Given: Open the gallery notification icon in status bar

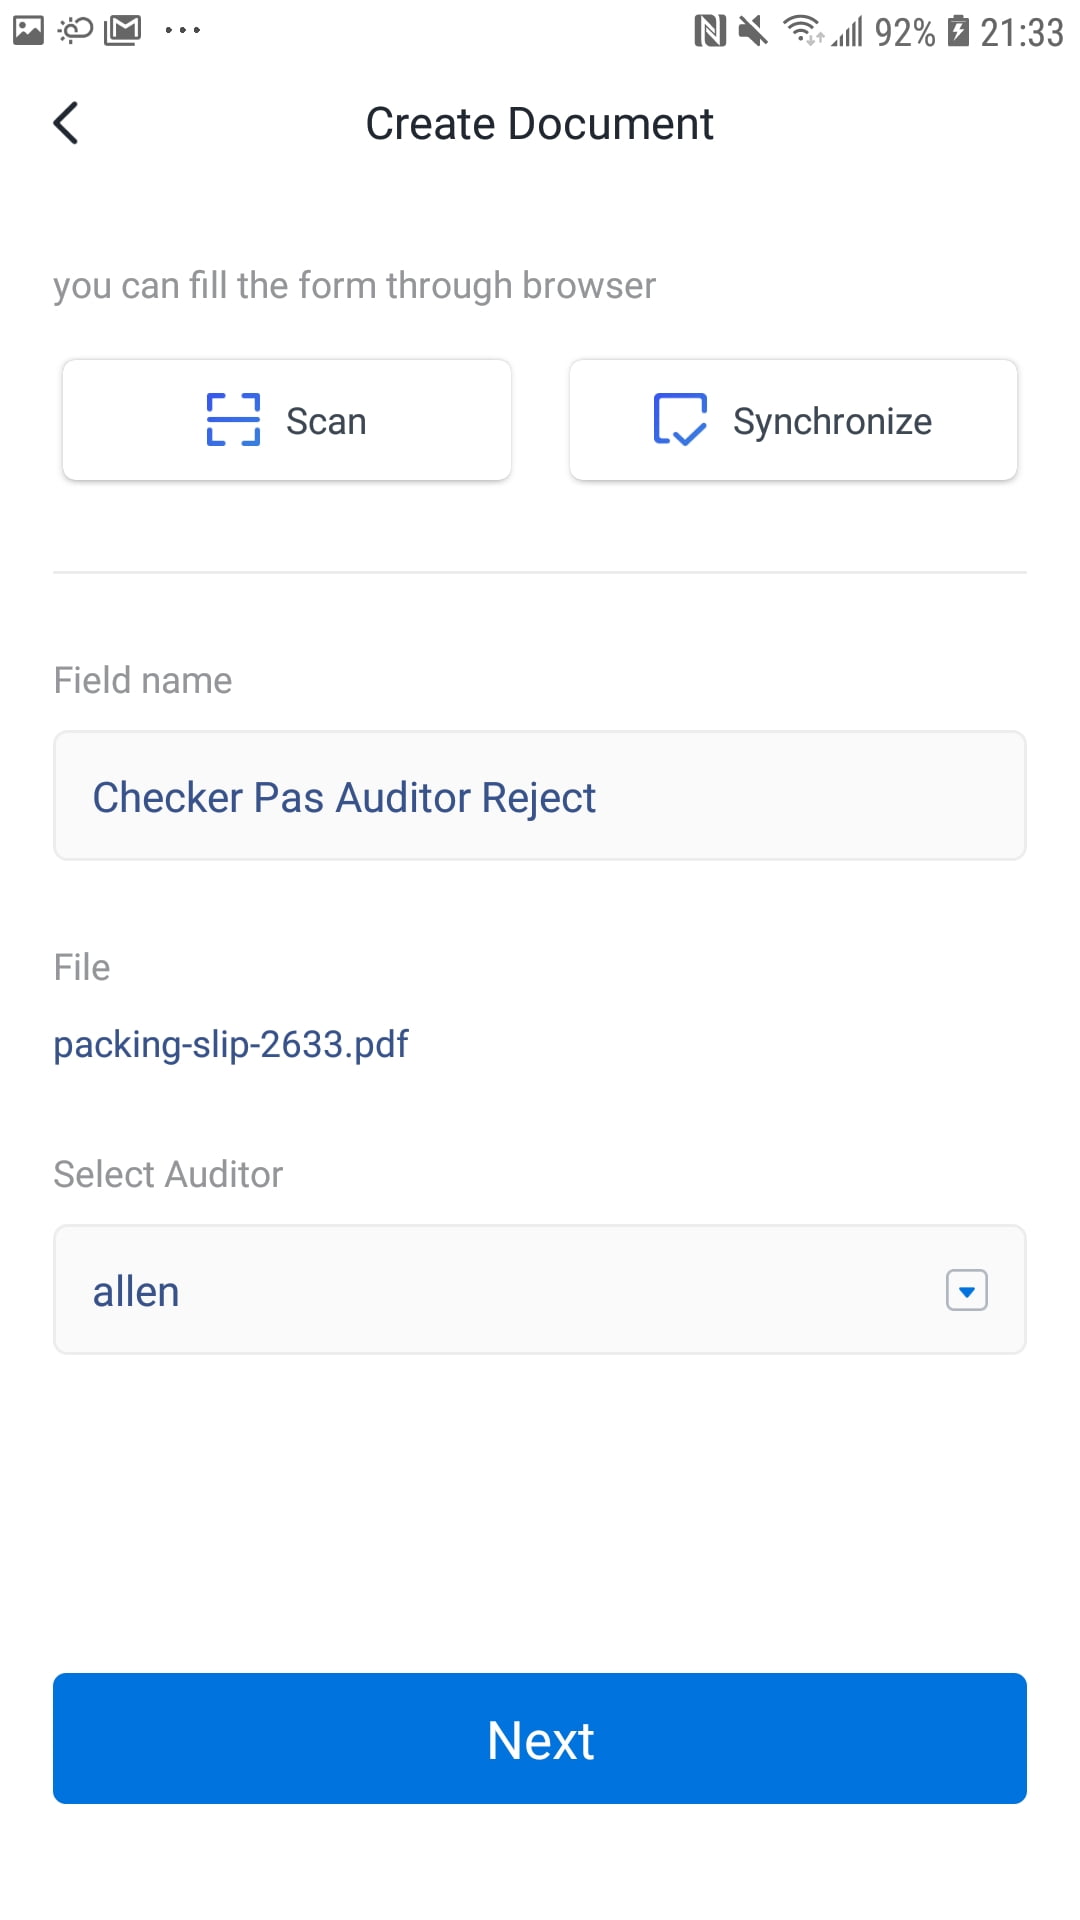Looking at the screenshot, I should 28,31.
